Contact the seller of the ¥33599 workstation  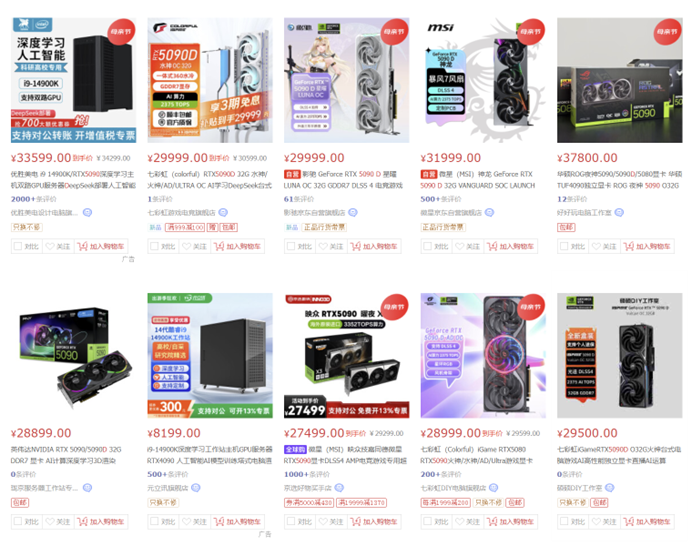pyautogui.click(x=87, y=213)
